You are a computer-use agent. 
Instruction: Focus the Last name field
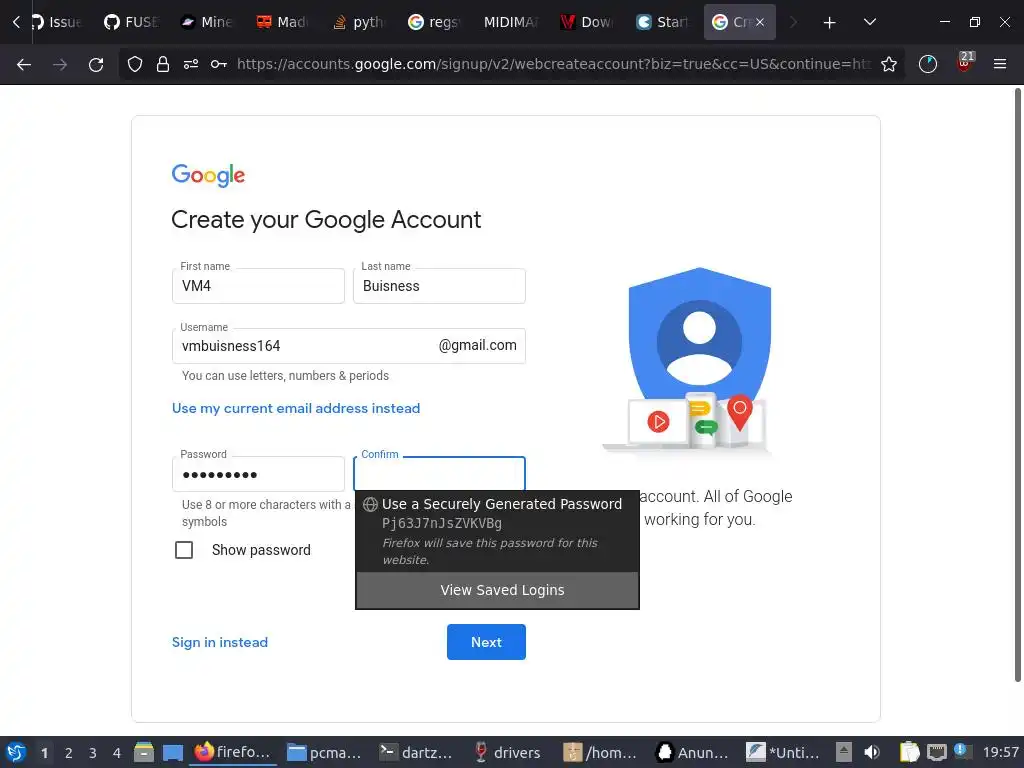439,286
